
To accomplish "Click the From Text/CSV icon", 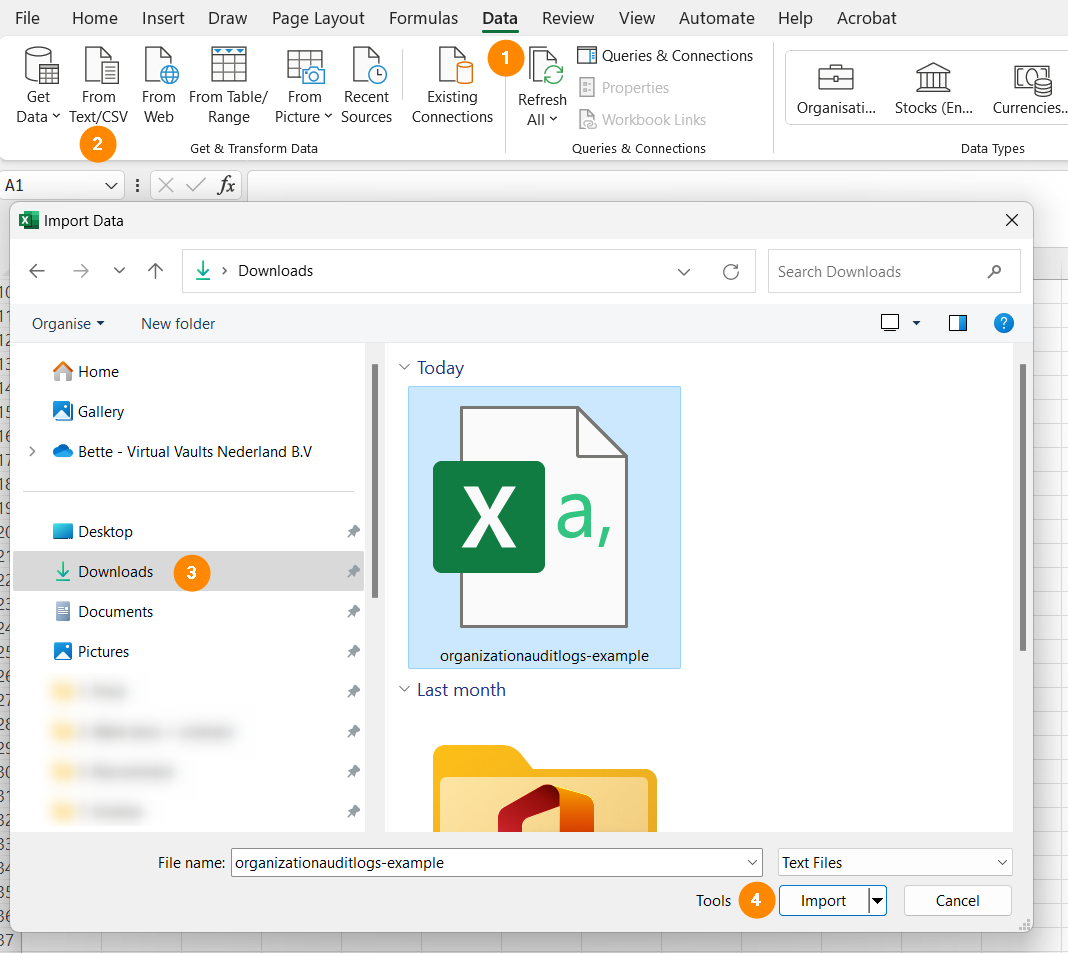I will click(x=99, y=67).
